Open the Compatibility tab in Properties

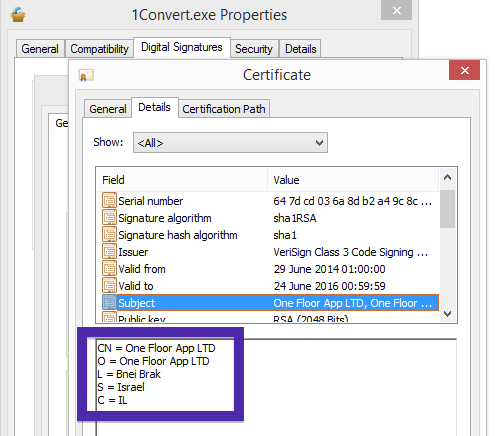coord(99,49)
